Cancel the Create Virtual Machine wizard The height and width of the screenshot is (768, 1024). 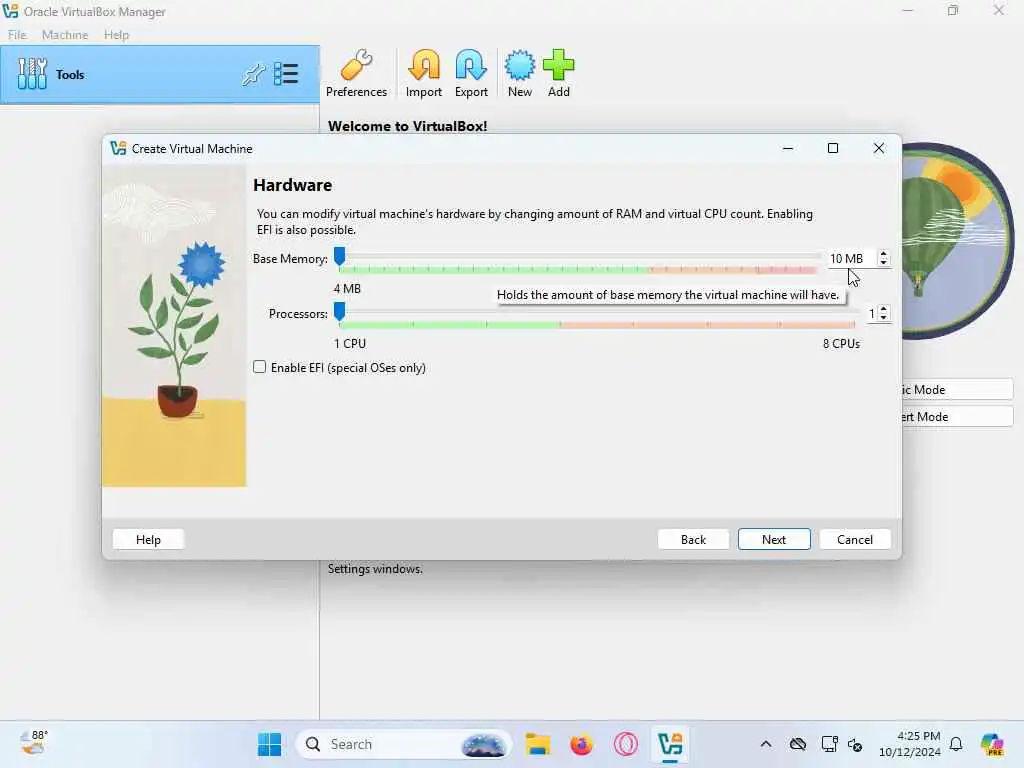tap(855, 539)
